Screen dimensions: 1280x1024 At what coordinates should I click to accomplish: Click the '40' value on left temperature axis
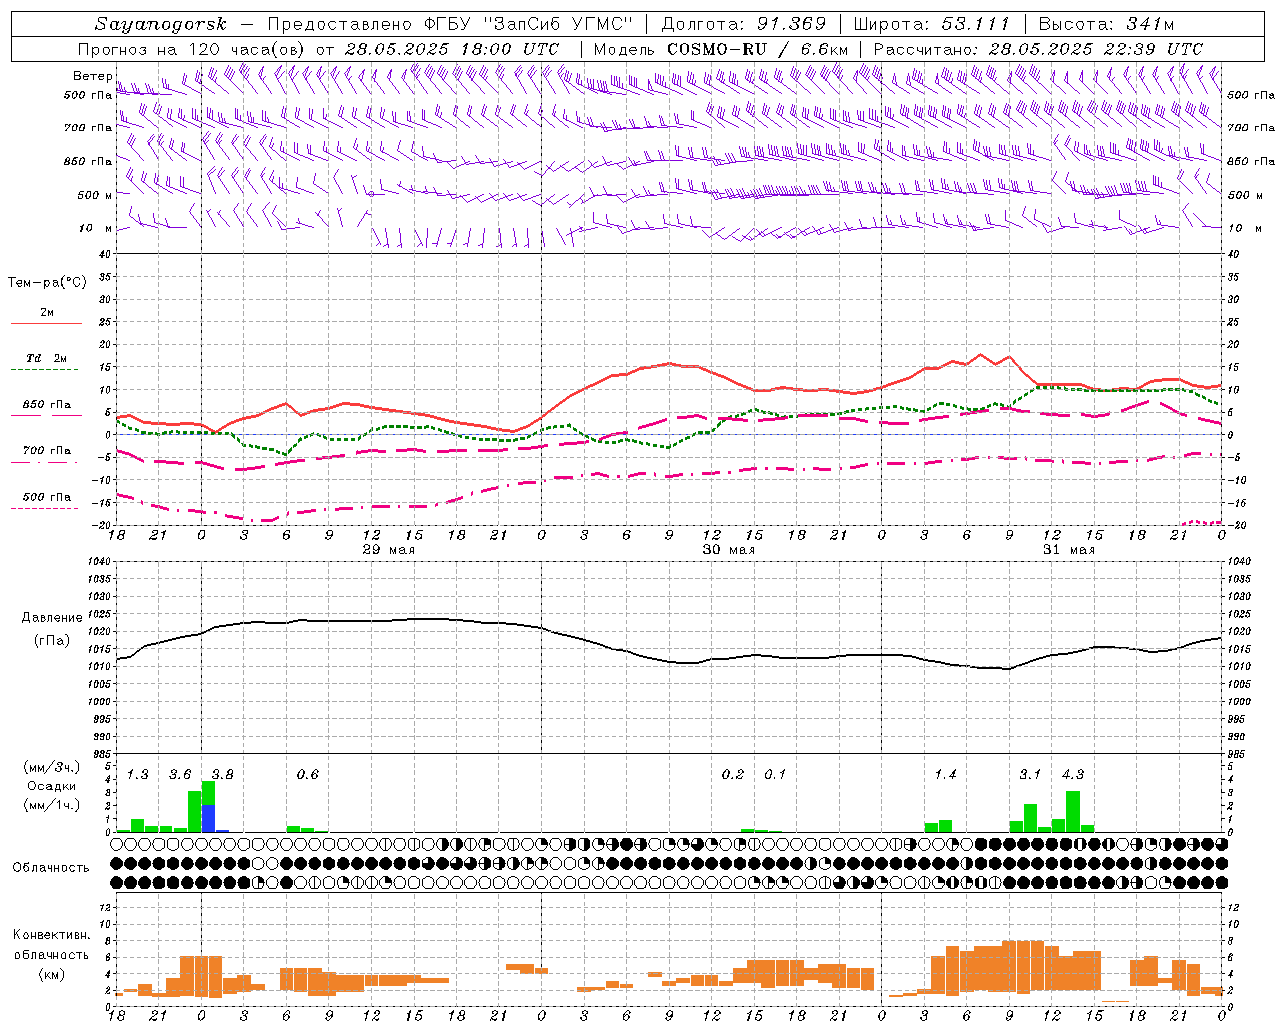[104, 254]
